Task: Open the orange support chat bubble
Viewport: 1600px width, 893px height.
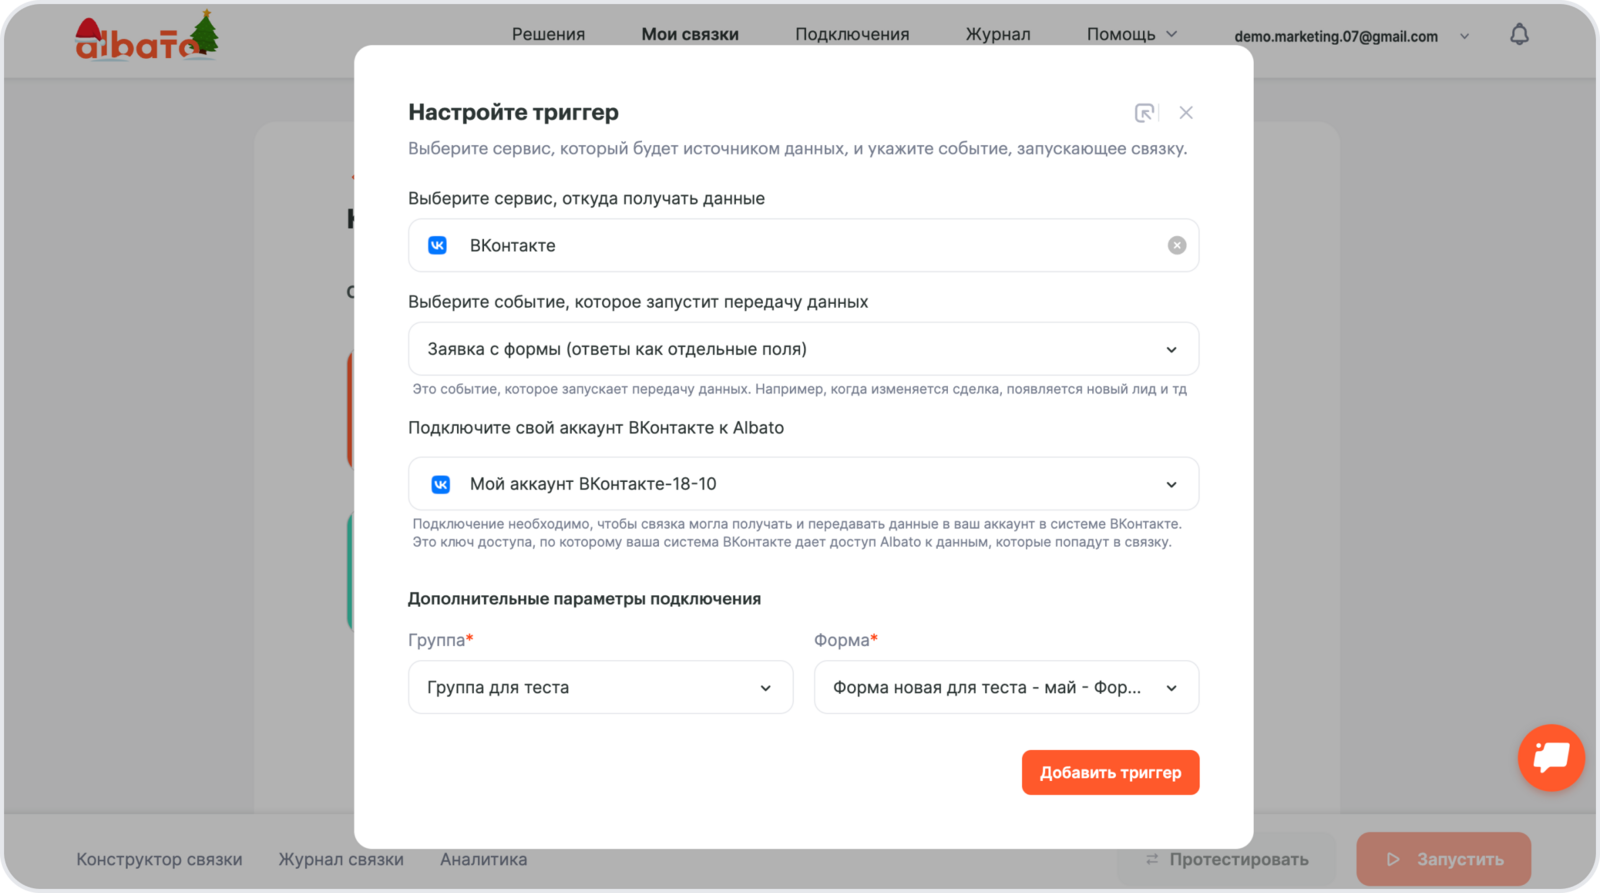Action: [1551, 757]
